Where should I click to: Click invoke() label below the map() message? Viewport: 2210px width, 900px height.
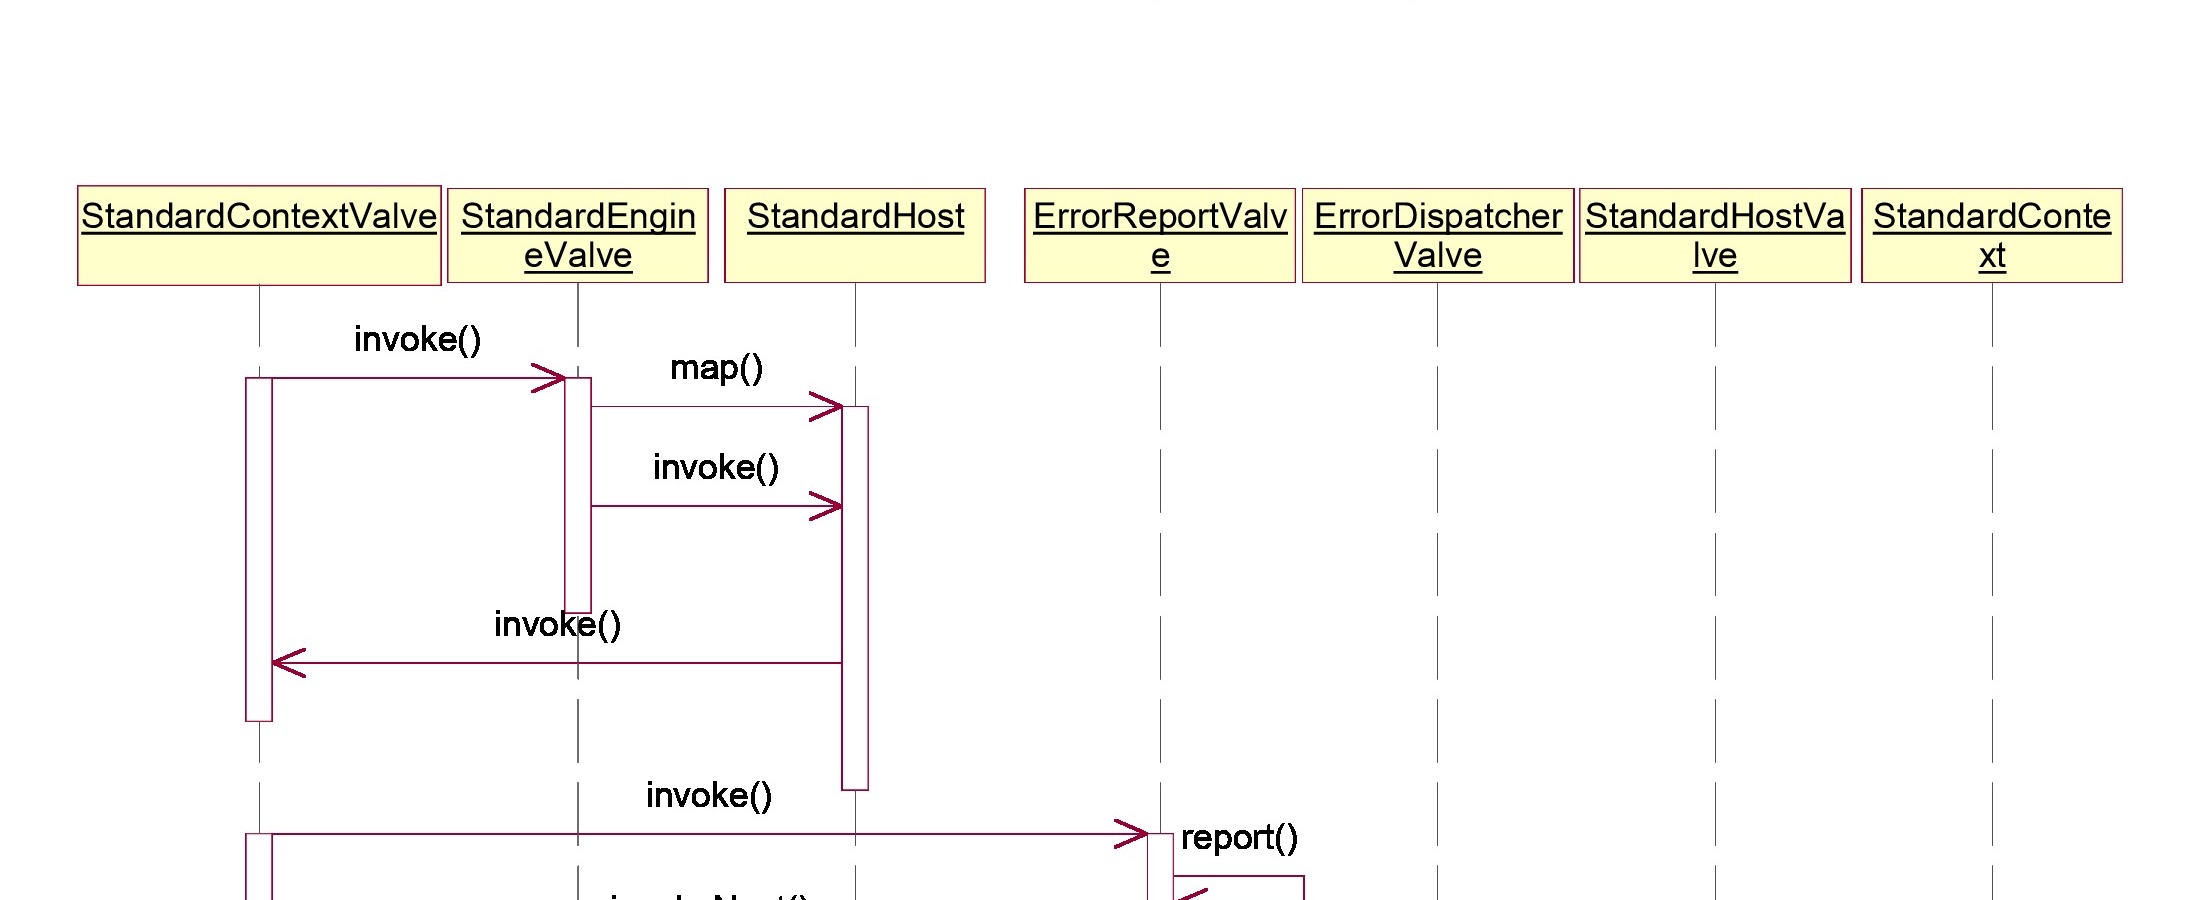(x=716, y=468)
